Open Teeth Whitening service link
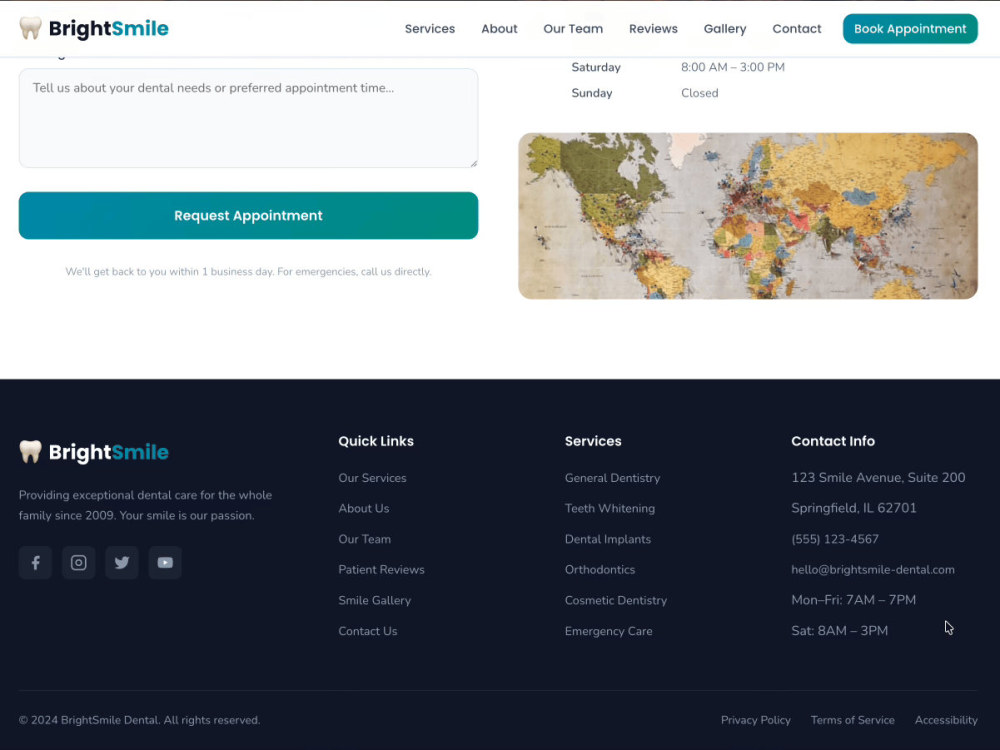Image resolution: width=1000 pixels, height=750 pixels. point(610,508)
